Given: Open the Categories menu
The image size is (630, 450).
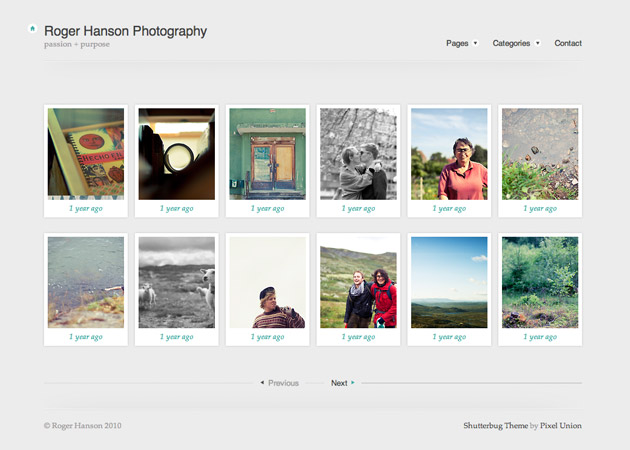Looking at the screenshot, I should click(x=511, y=43).
